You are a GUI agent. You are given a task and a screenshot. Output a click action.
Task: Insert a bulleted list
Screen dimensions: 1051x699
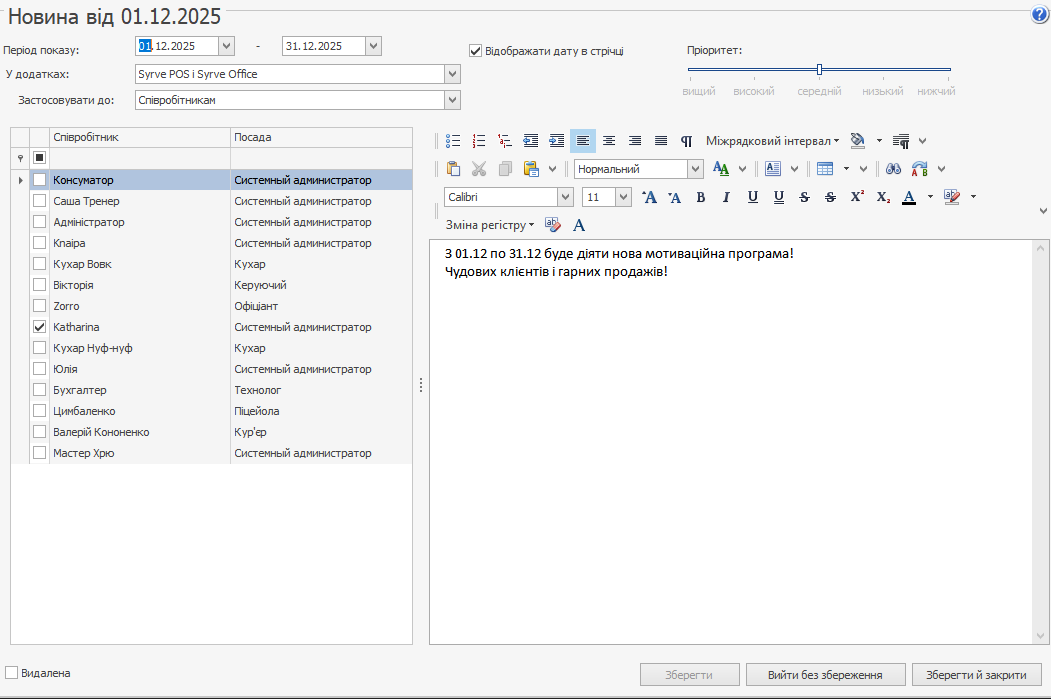(453, 141)
